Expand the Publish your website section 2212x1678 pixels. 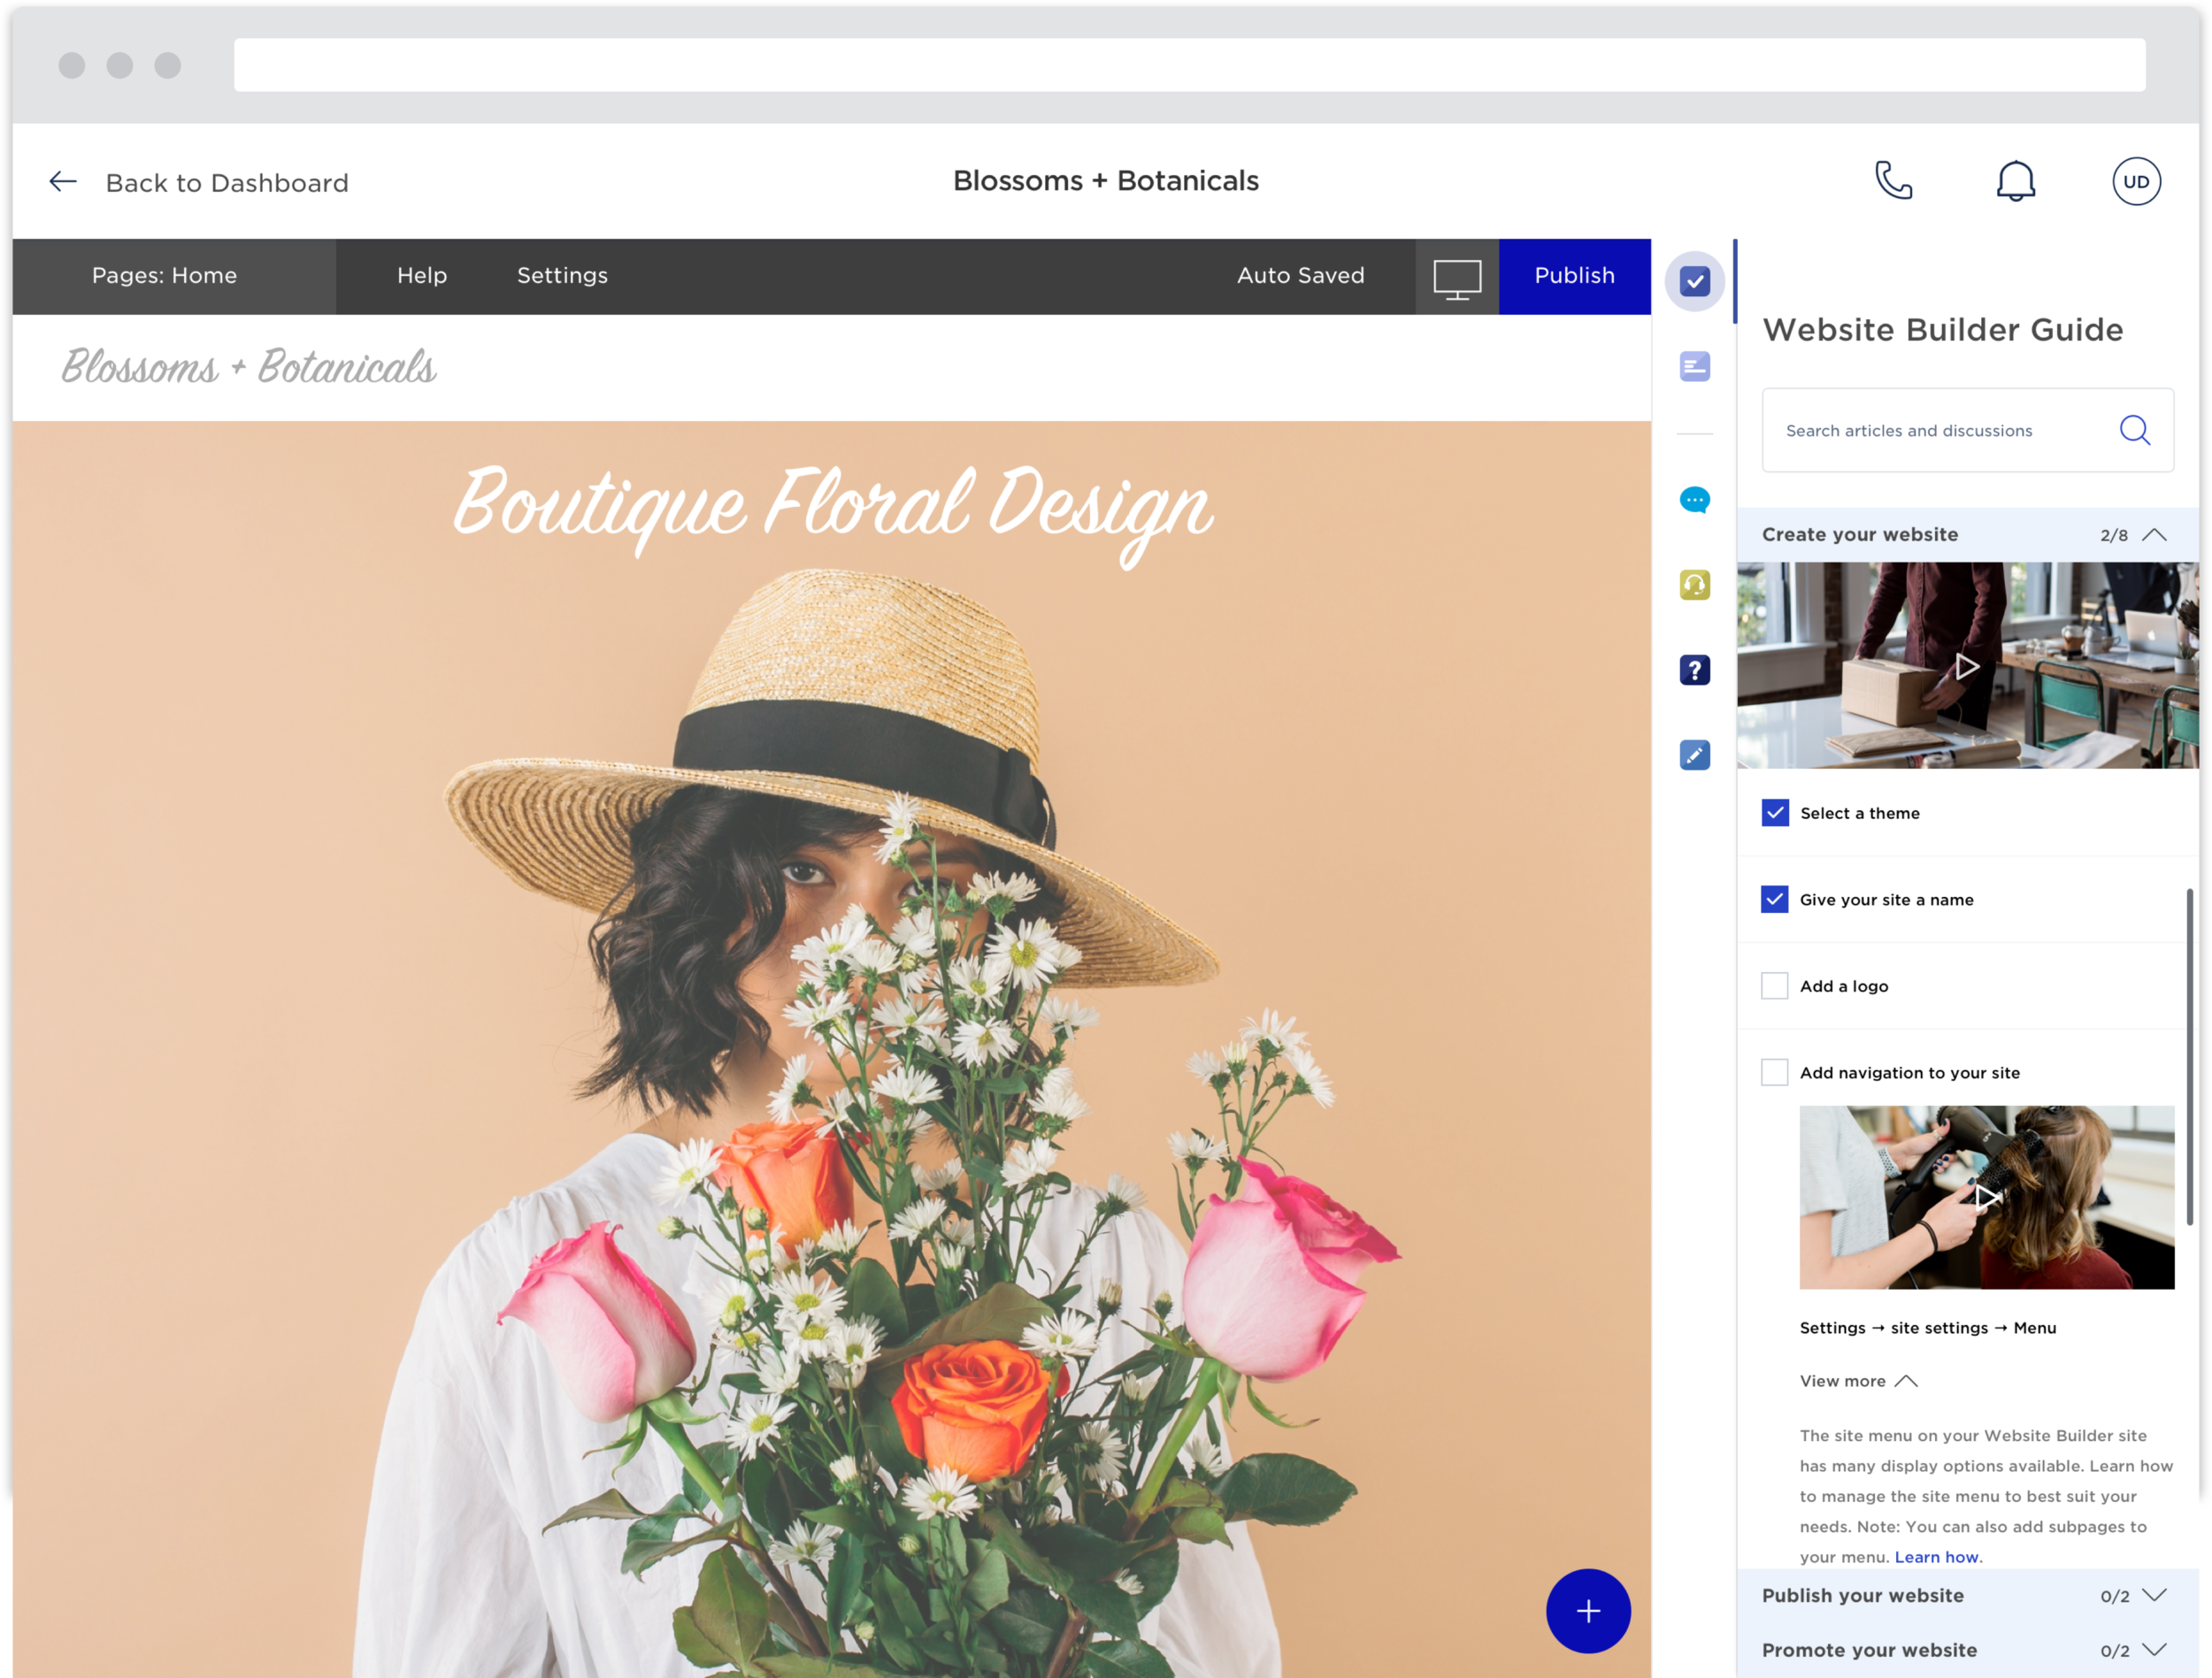click(2154, 1596)
